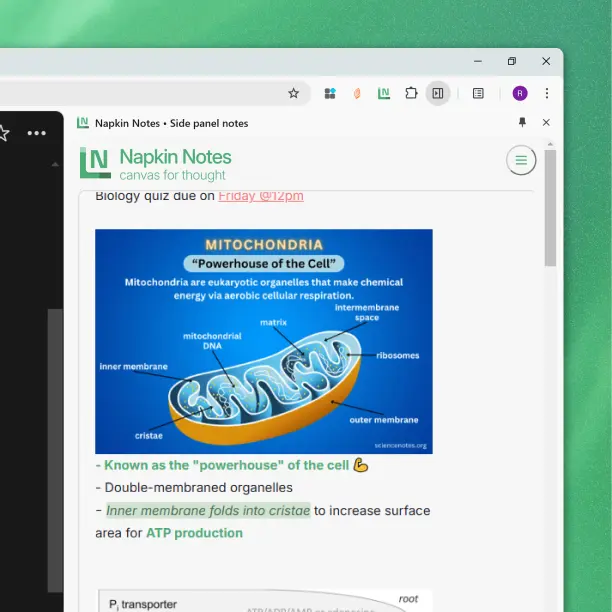Toggle the browser side panel button
This screenshot has height=612, width=612.
click(x=438, y=93)
